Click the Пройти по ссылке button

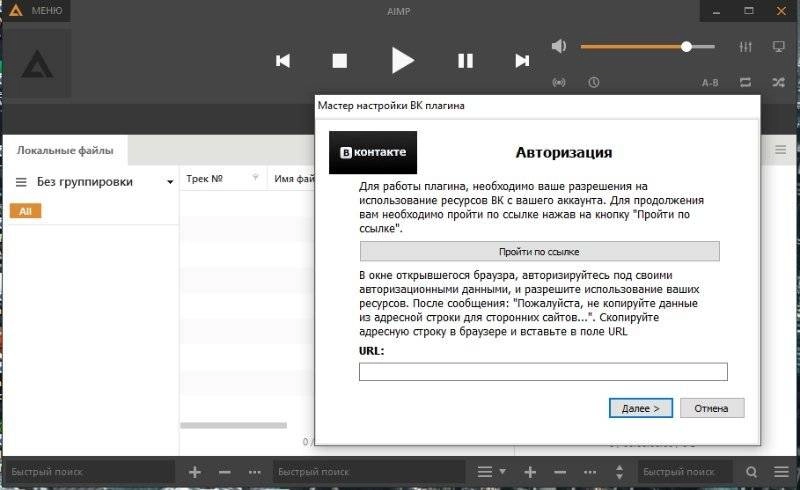(x=539, y=251)
